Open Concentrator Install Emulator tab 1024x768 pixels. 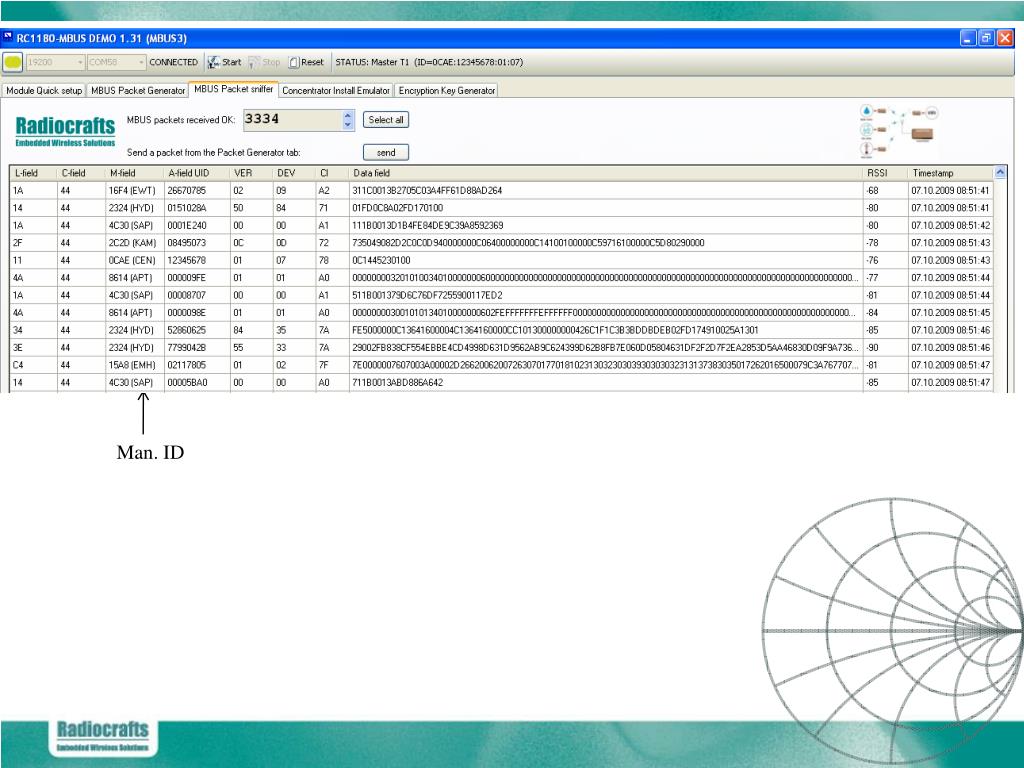pos(336,91)
